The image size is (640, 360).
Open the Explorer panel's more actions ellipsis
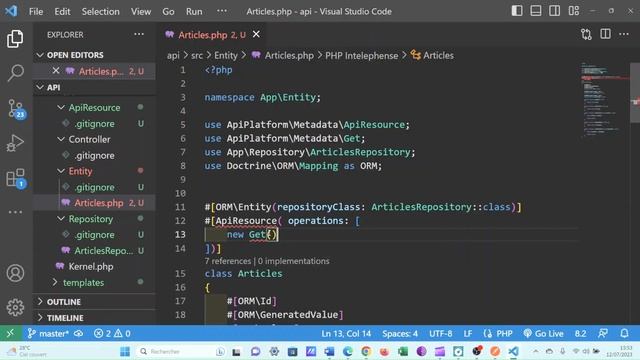click(x=139, y=34)
